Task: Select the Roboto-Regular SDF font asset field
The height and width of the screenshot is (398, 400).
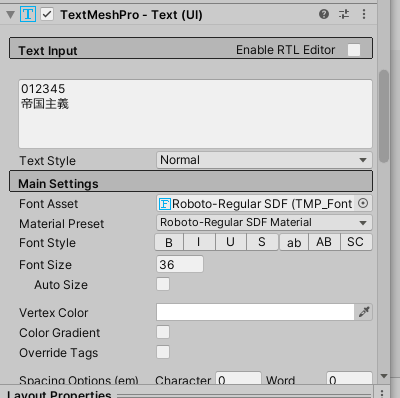Action: [255, 203]
